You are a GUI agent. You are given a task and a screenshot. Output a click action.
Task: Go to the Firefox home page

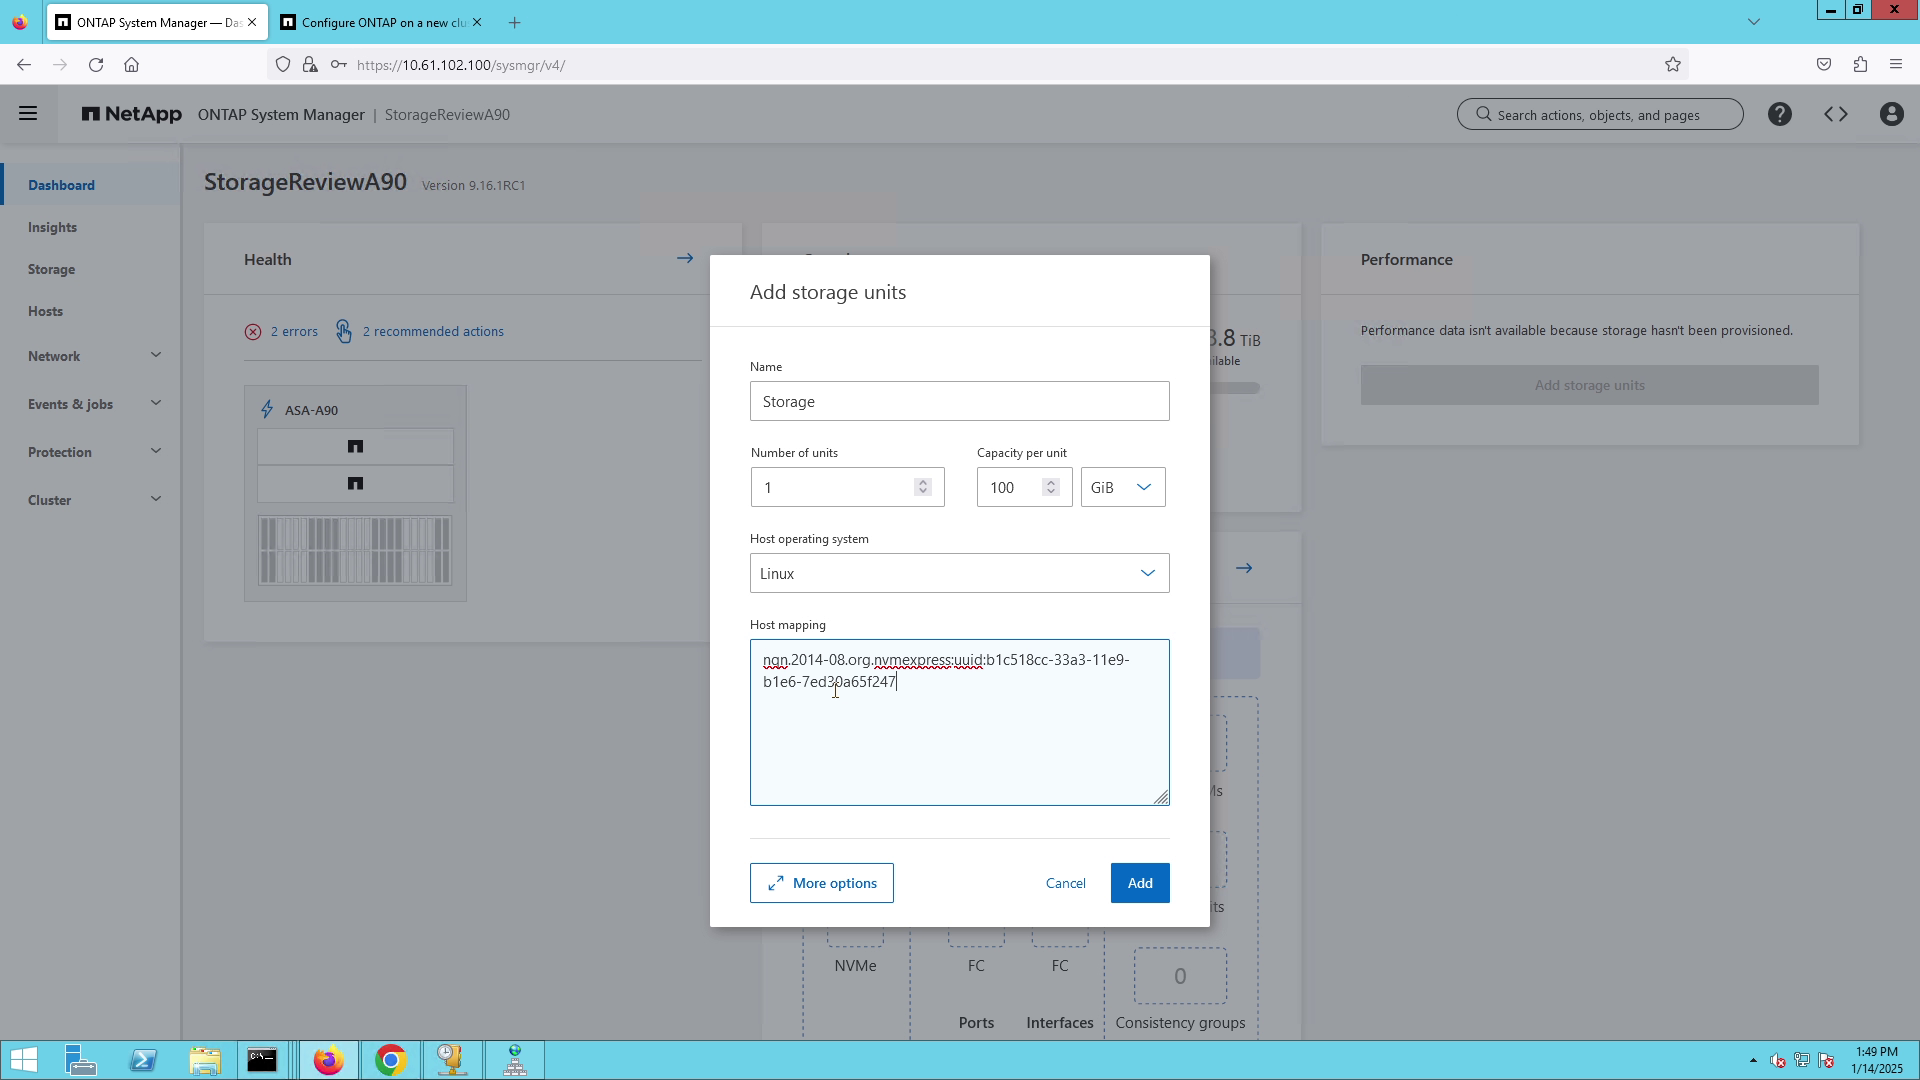(131, 65)
